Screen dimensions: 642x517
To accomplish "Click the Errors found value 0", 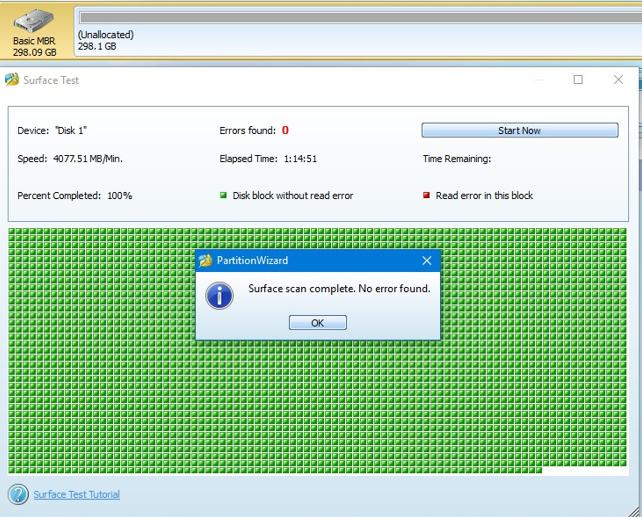I will pyautogui.click(x=285, y=130).
